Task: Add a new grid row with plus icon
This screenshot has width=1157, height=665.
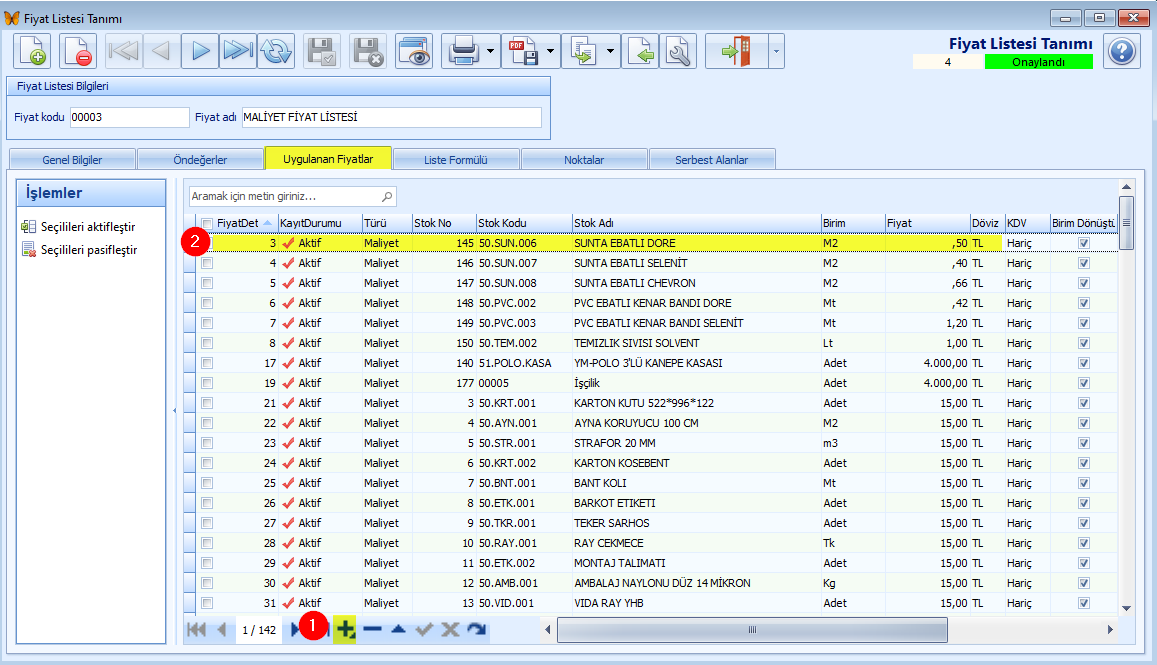Action: coord(345,630)
